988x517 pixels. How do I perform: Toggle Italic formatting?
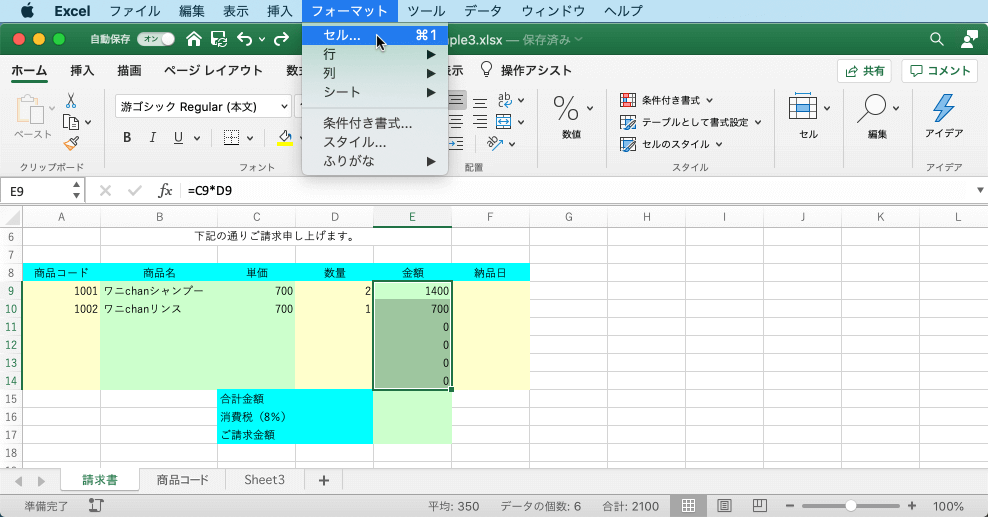[x=152, y=137]
